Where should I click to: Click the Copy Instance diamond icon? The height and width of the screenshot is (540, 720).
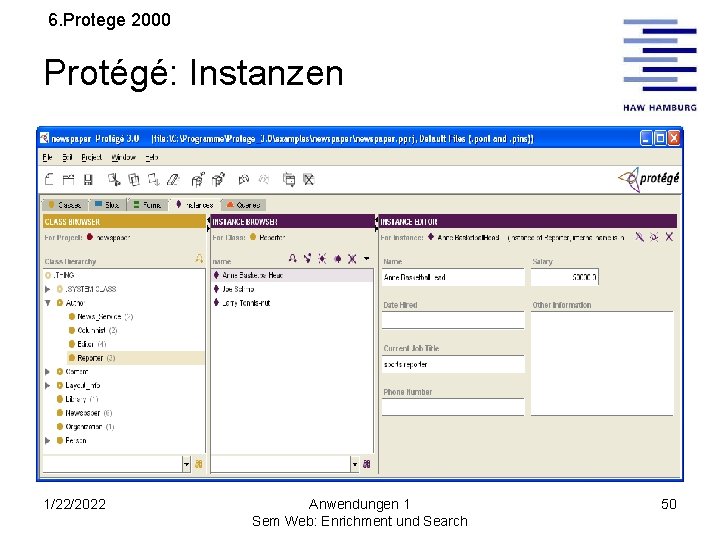pyautogui.click(x=338, y=259)
